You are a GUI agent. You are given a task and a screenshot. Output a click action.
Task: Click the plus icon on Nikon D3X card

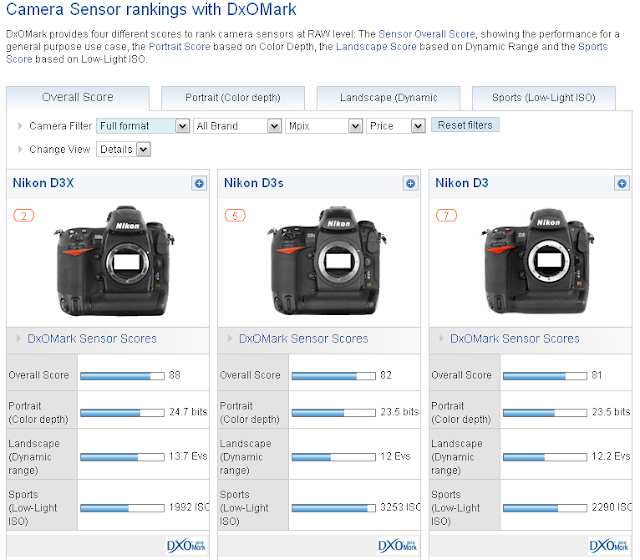199,183
